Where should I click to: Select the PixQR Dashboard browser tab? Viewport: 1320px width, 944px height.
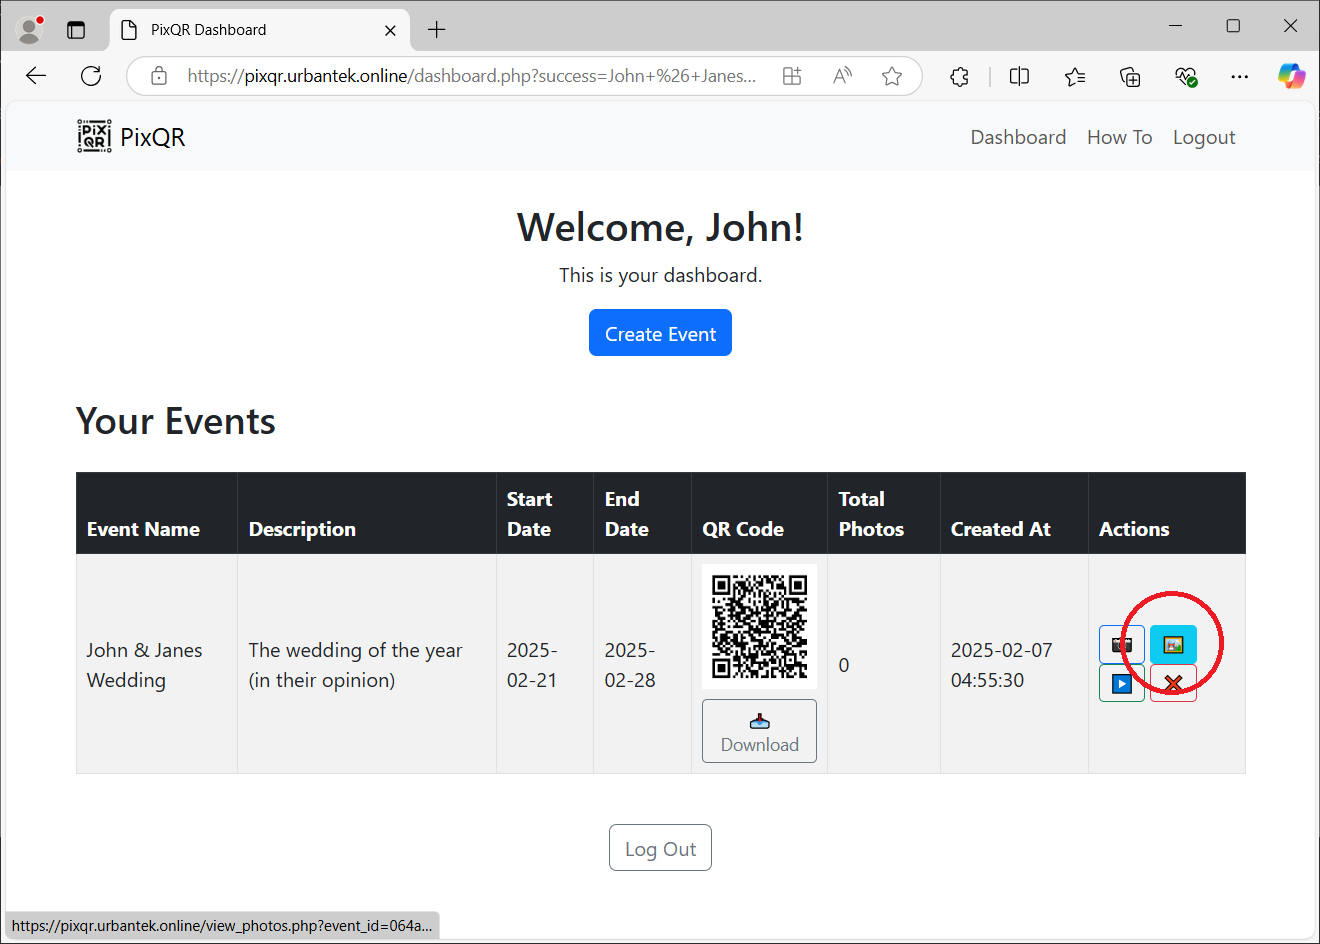coord(250,30)
